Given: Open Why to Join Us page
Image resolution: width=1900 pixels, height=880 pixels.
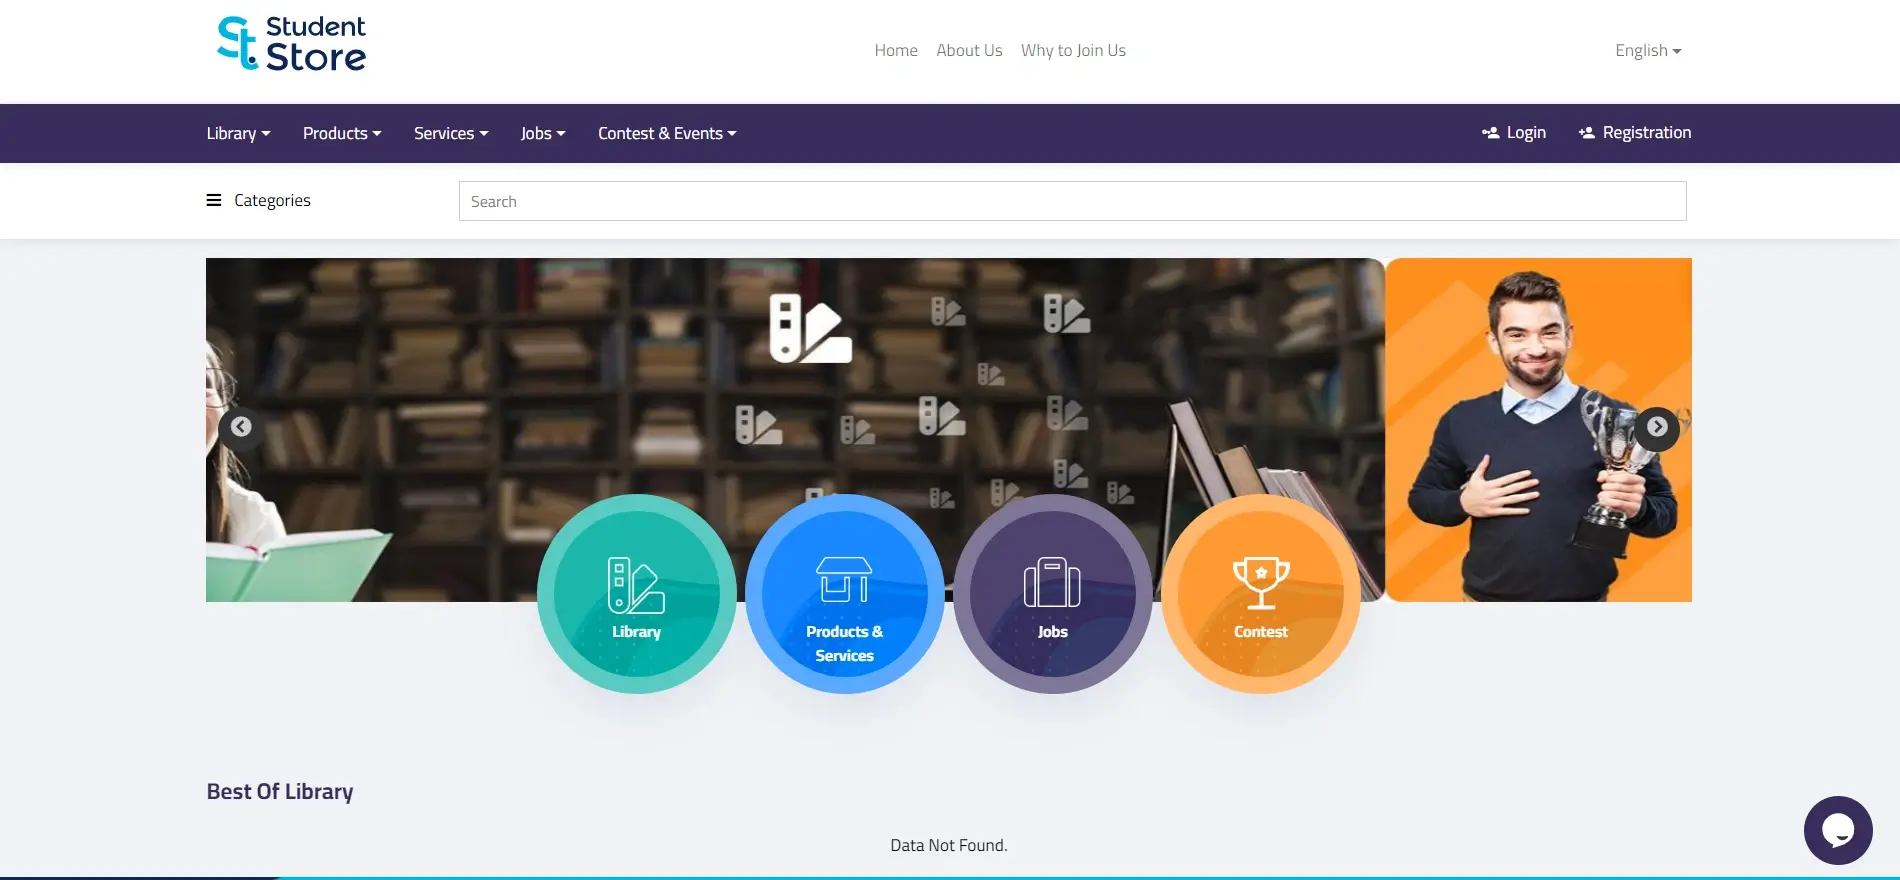Looking at the screenshot, I should 1073,50.
